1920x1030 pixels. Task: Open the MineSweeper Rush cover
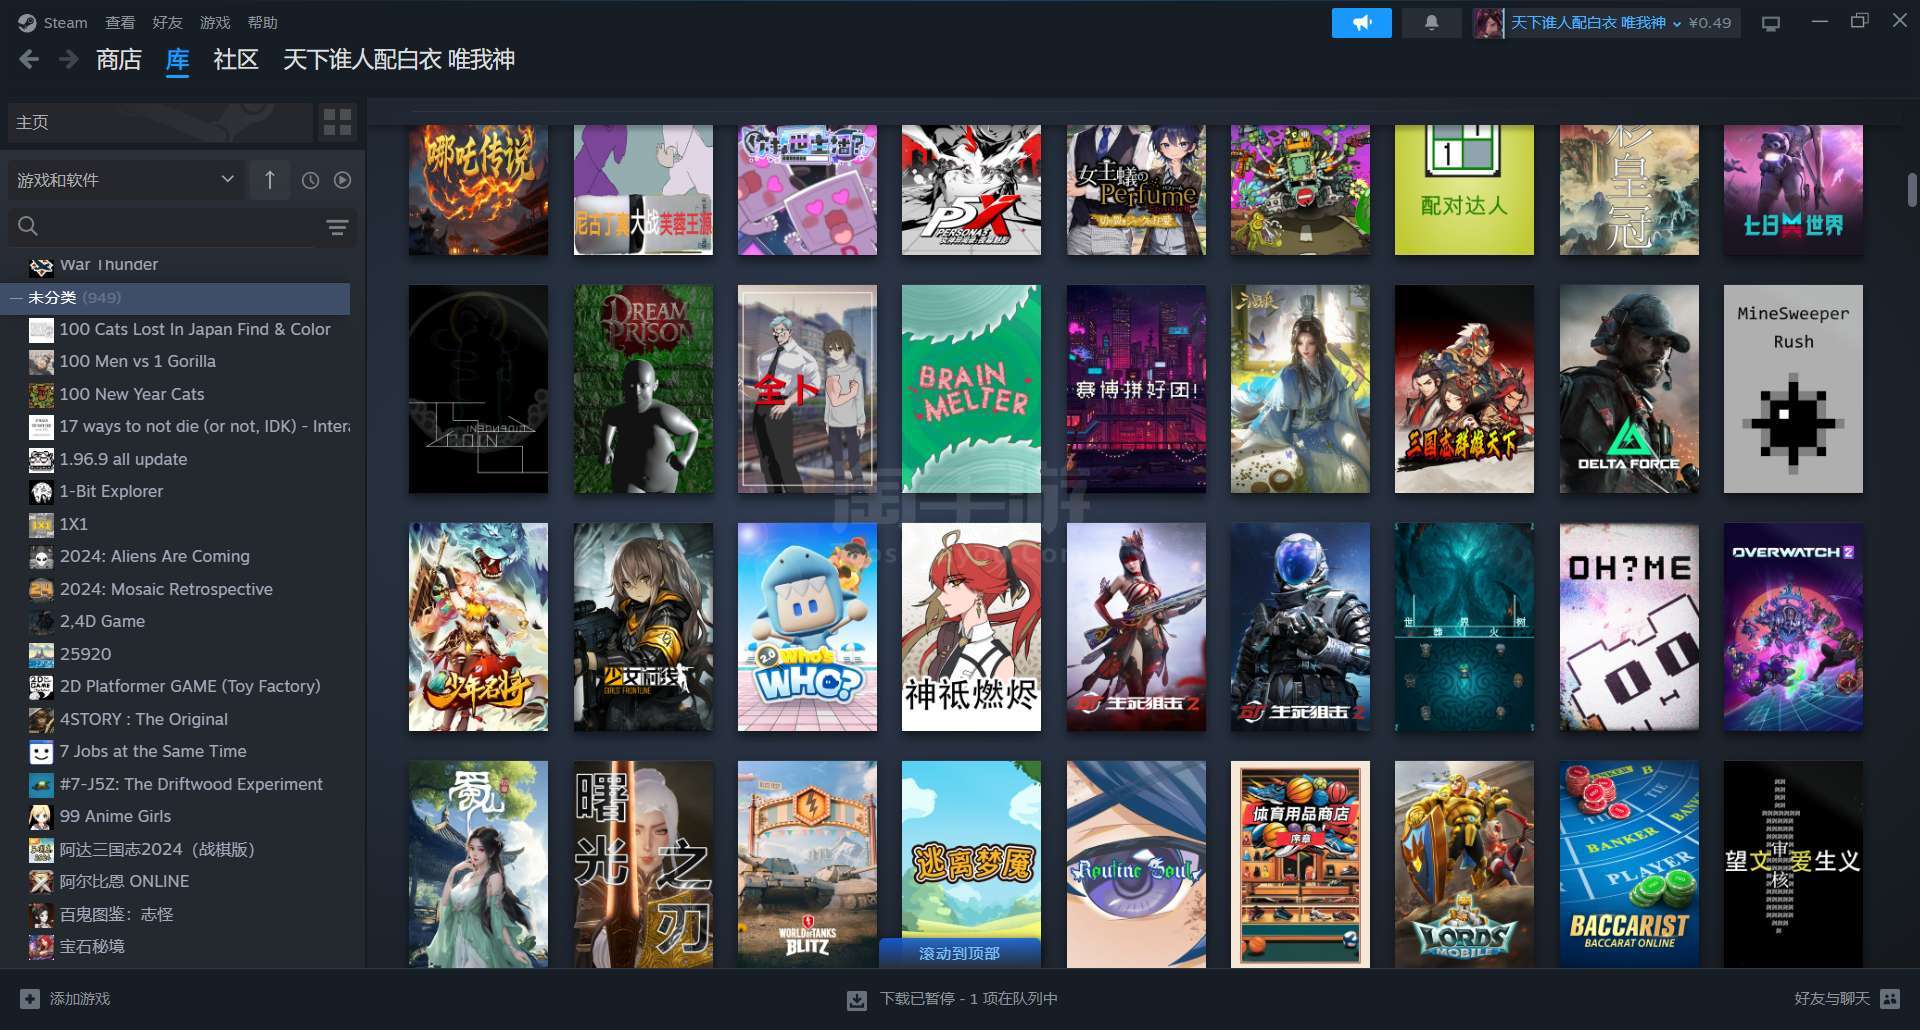(1793, 389)
